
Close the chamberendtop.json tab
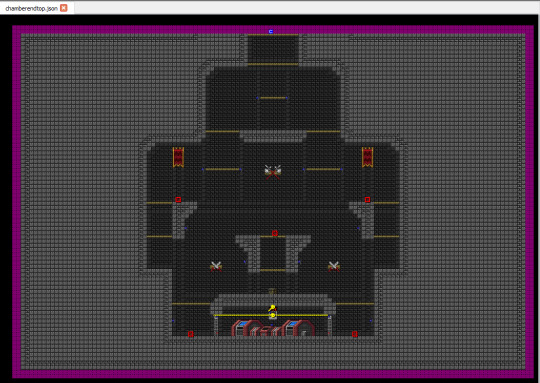[x=64, y=8]
